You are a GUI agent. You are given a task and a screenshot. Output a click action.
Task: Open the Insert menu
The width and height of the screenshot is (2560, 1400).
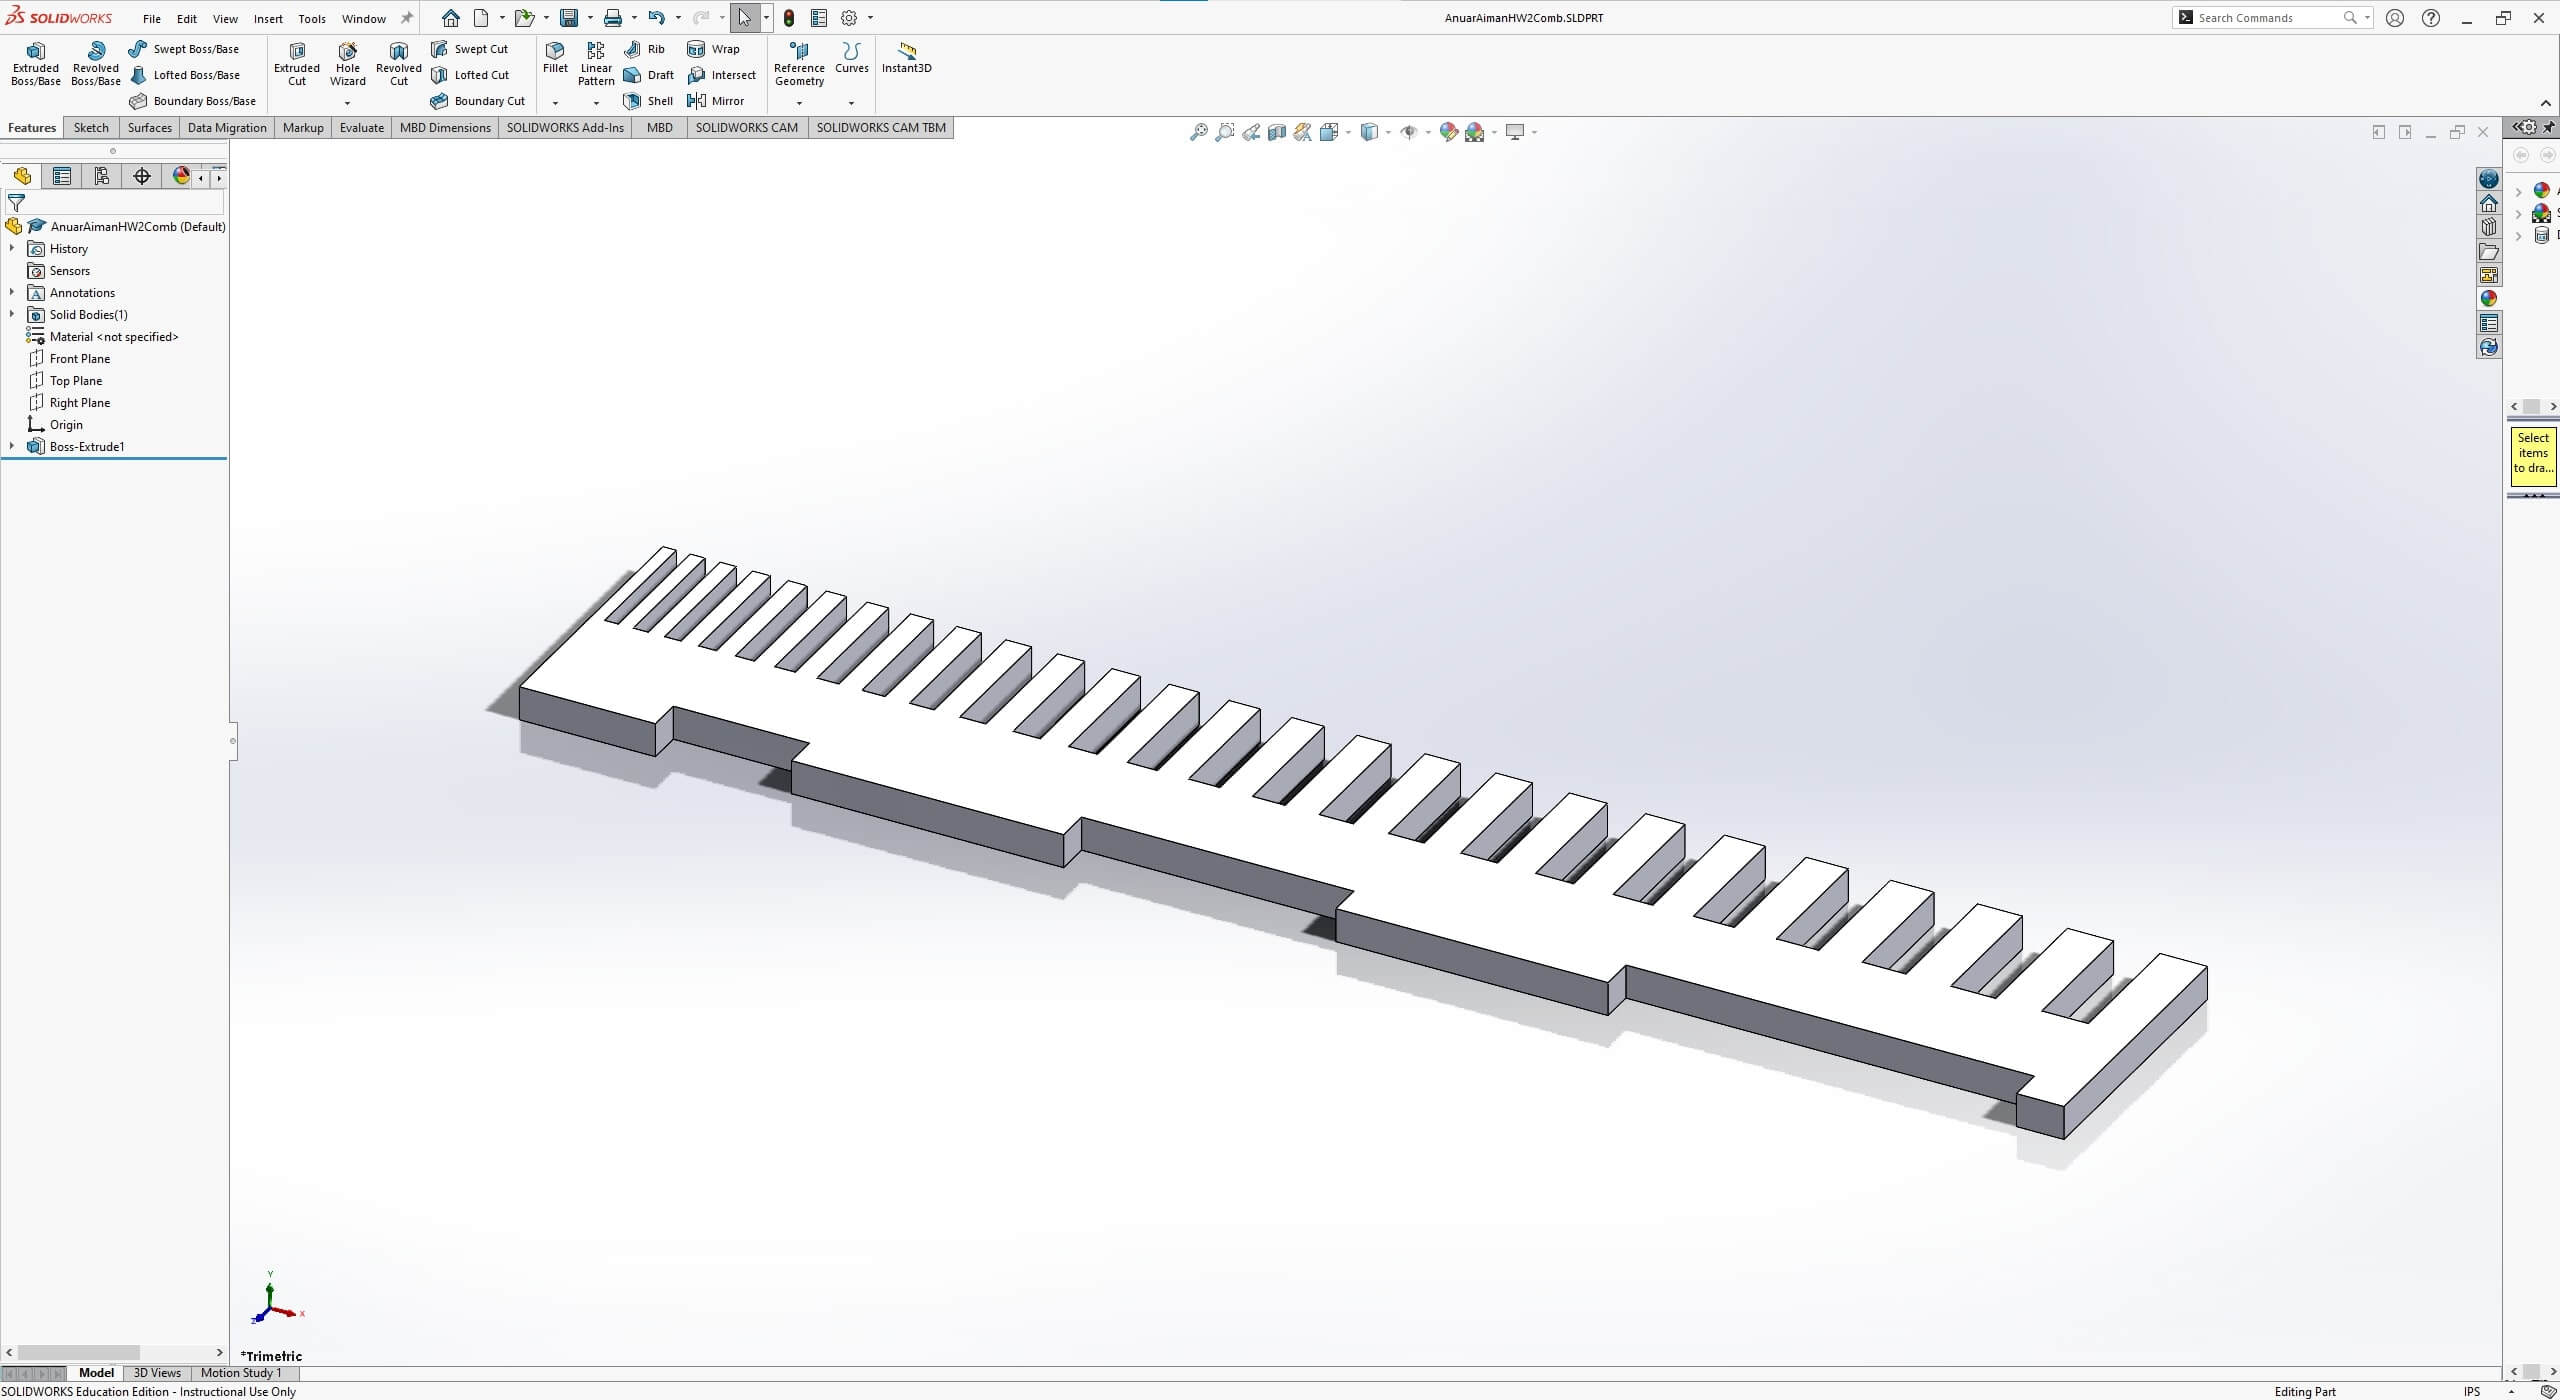(x=268, y=19)
